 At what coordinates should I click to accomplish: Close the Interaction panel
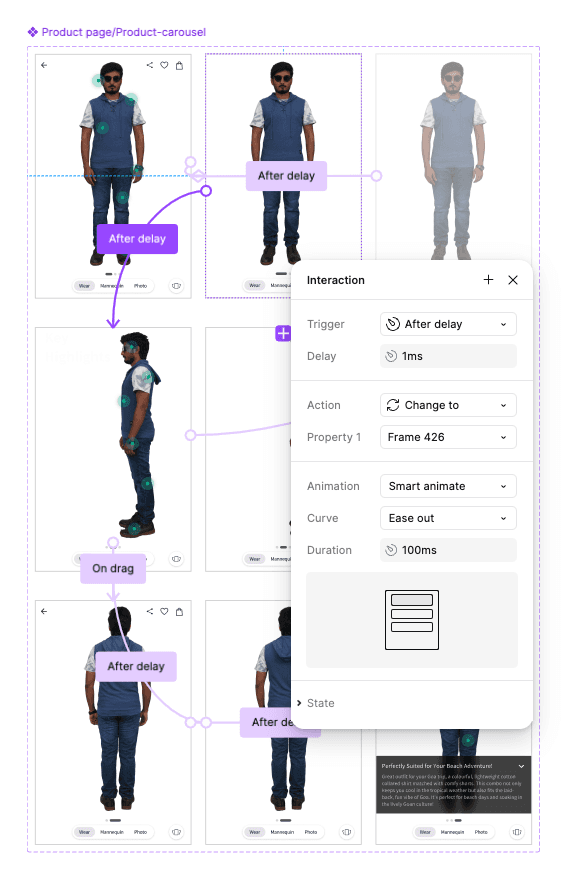(513, 280)
